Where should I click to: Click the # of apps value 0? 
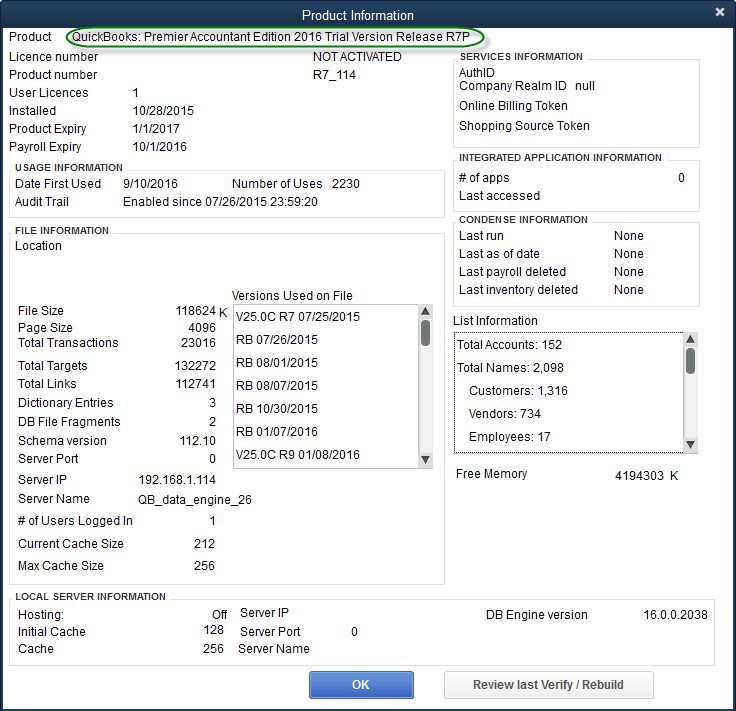(681, 178)
